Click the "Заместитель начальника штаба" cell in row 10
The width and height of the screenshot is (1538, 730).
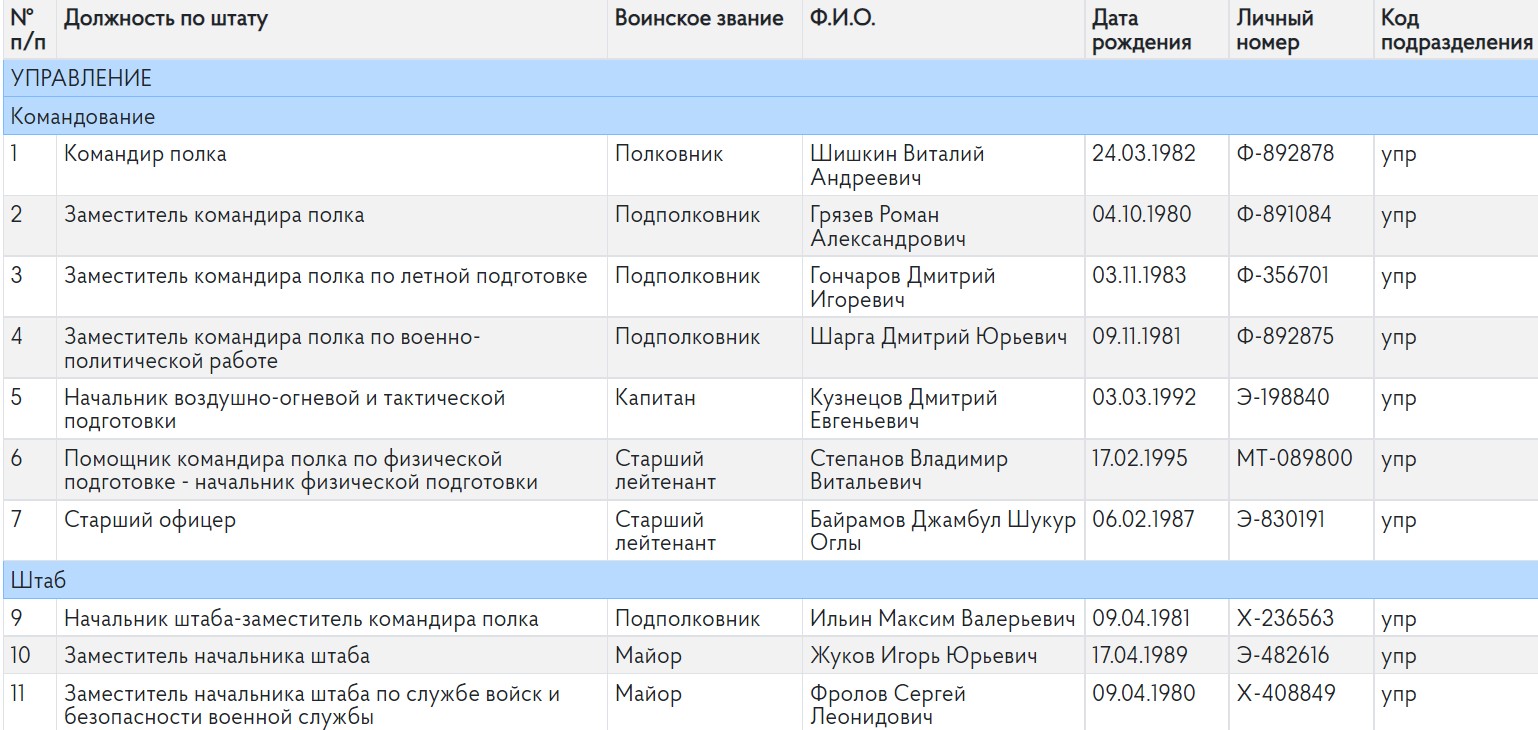click(217, 656)
